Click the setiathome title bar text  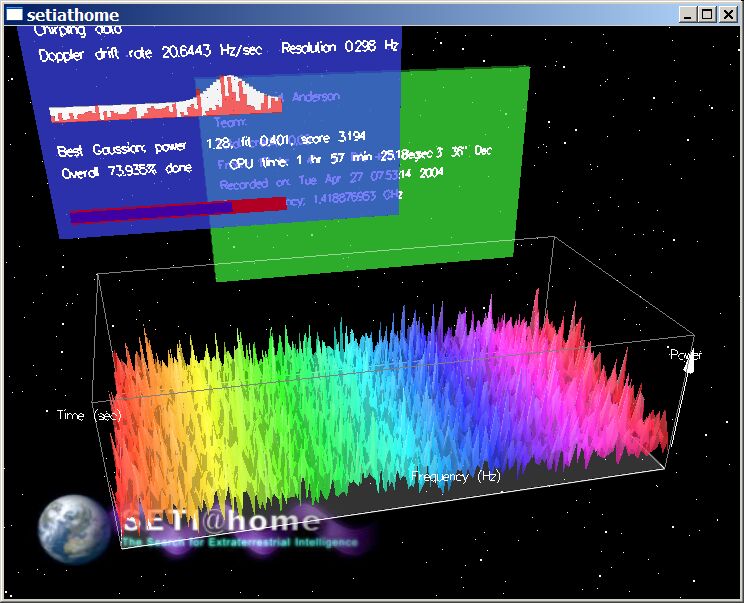click(73, 15)
